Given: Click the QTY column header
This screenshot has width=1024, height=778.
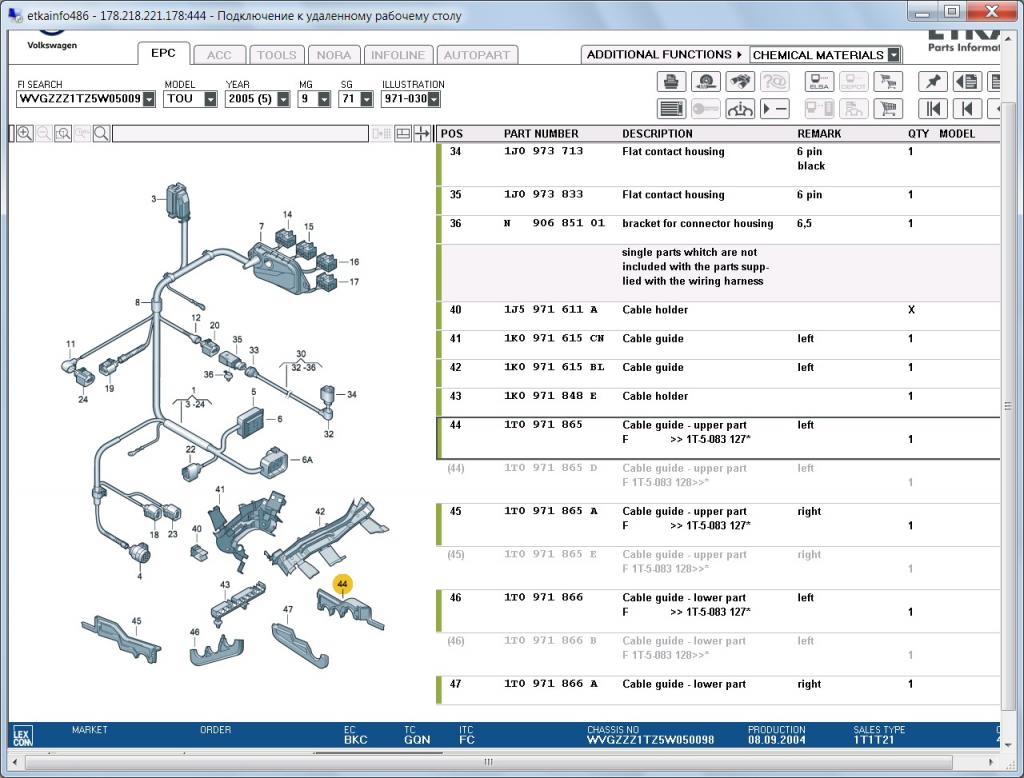Looking at the screenshot, I should (918, 134).
